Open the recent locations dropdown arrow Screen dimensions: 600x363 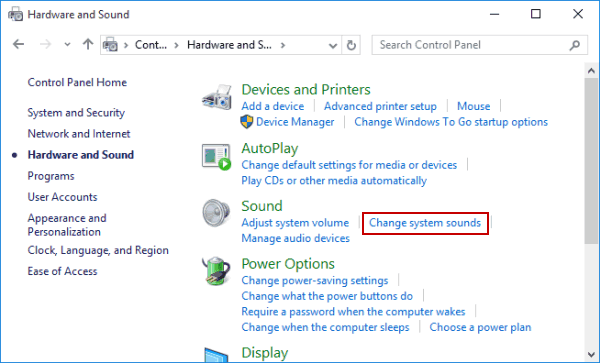click(67, 45)
